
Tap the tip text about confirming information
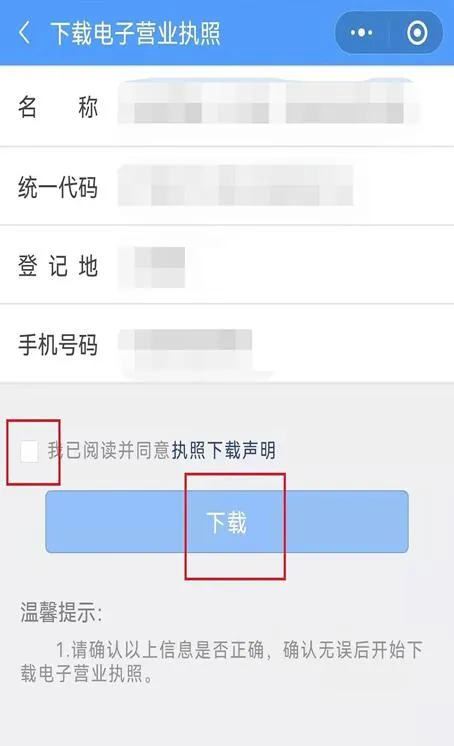pyautogui.click(x=221, y=662)
